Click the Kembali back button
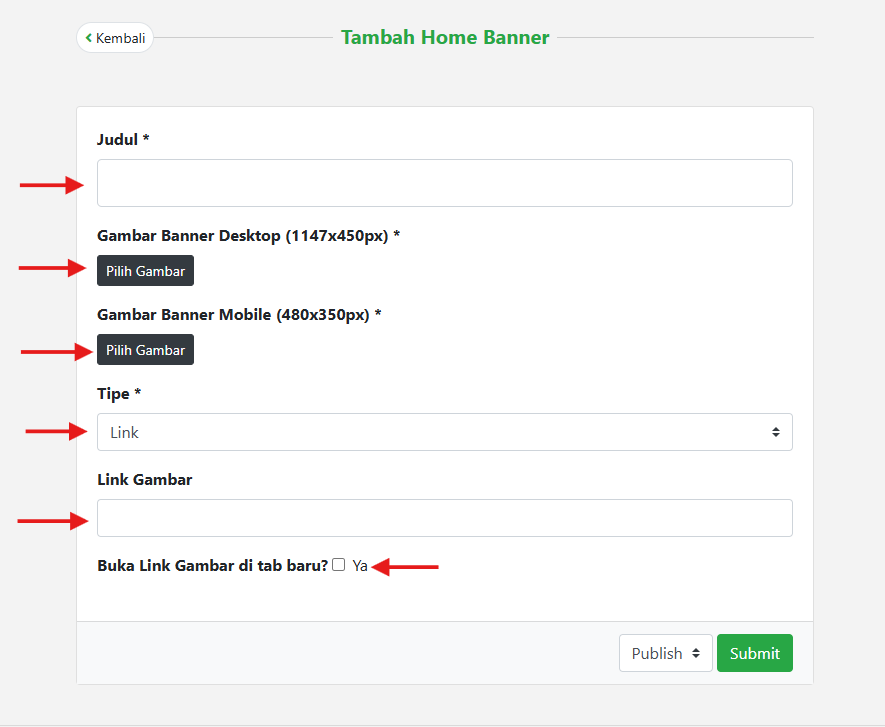This screenshot has height=727, width=885. click(115, 38)
